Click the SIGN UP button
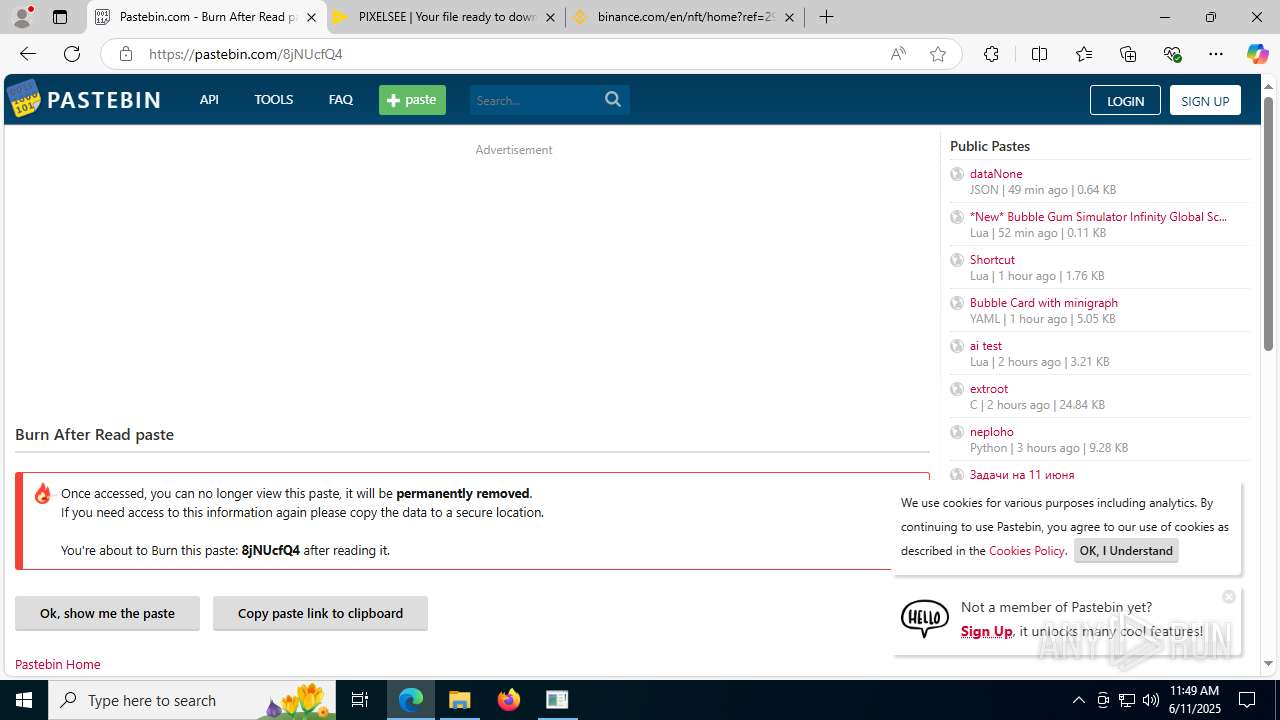 click(1205, 100)
